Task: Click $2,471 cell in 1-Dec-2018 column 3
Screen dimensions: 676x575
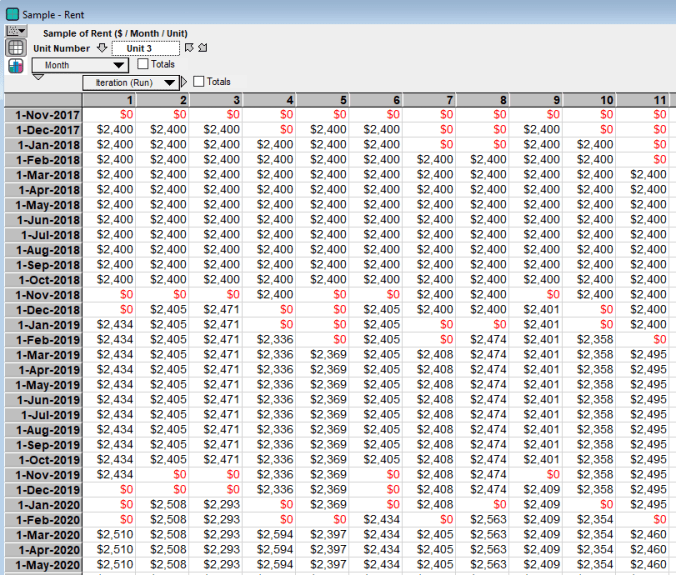Action: point(216,309)
